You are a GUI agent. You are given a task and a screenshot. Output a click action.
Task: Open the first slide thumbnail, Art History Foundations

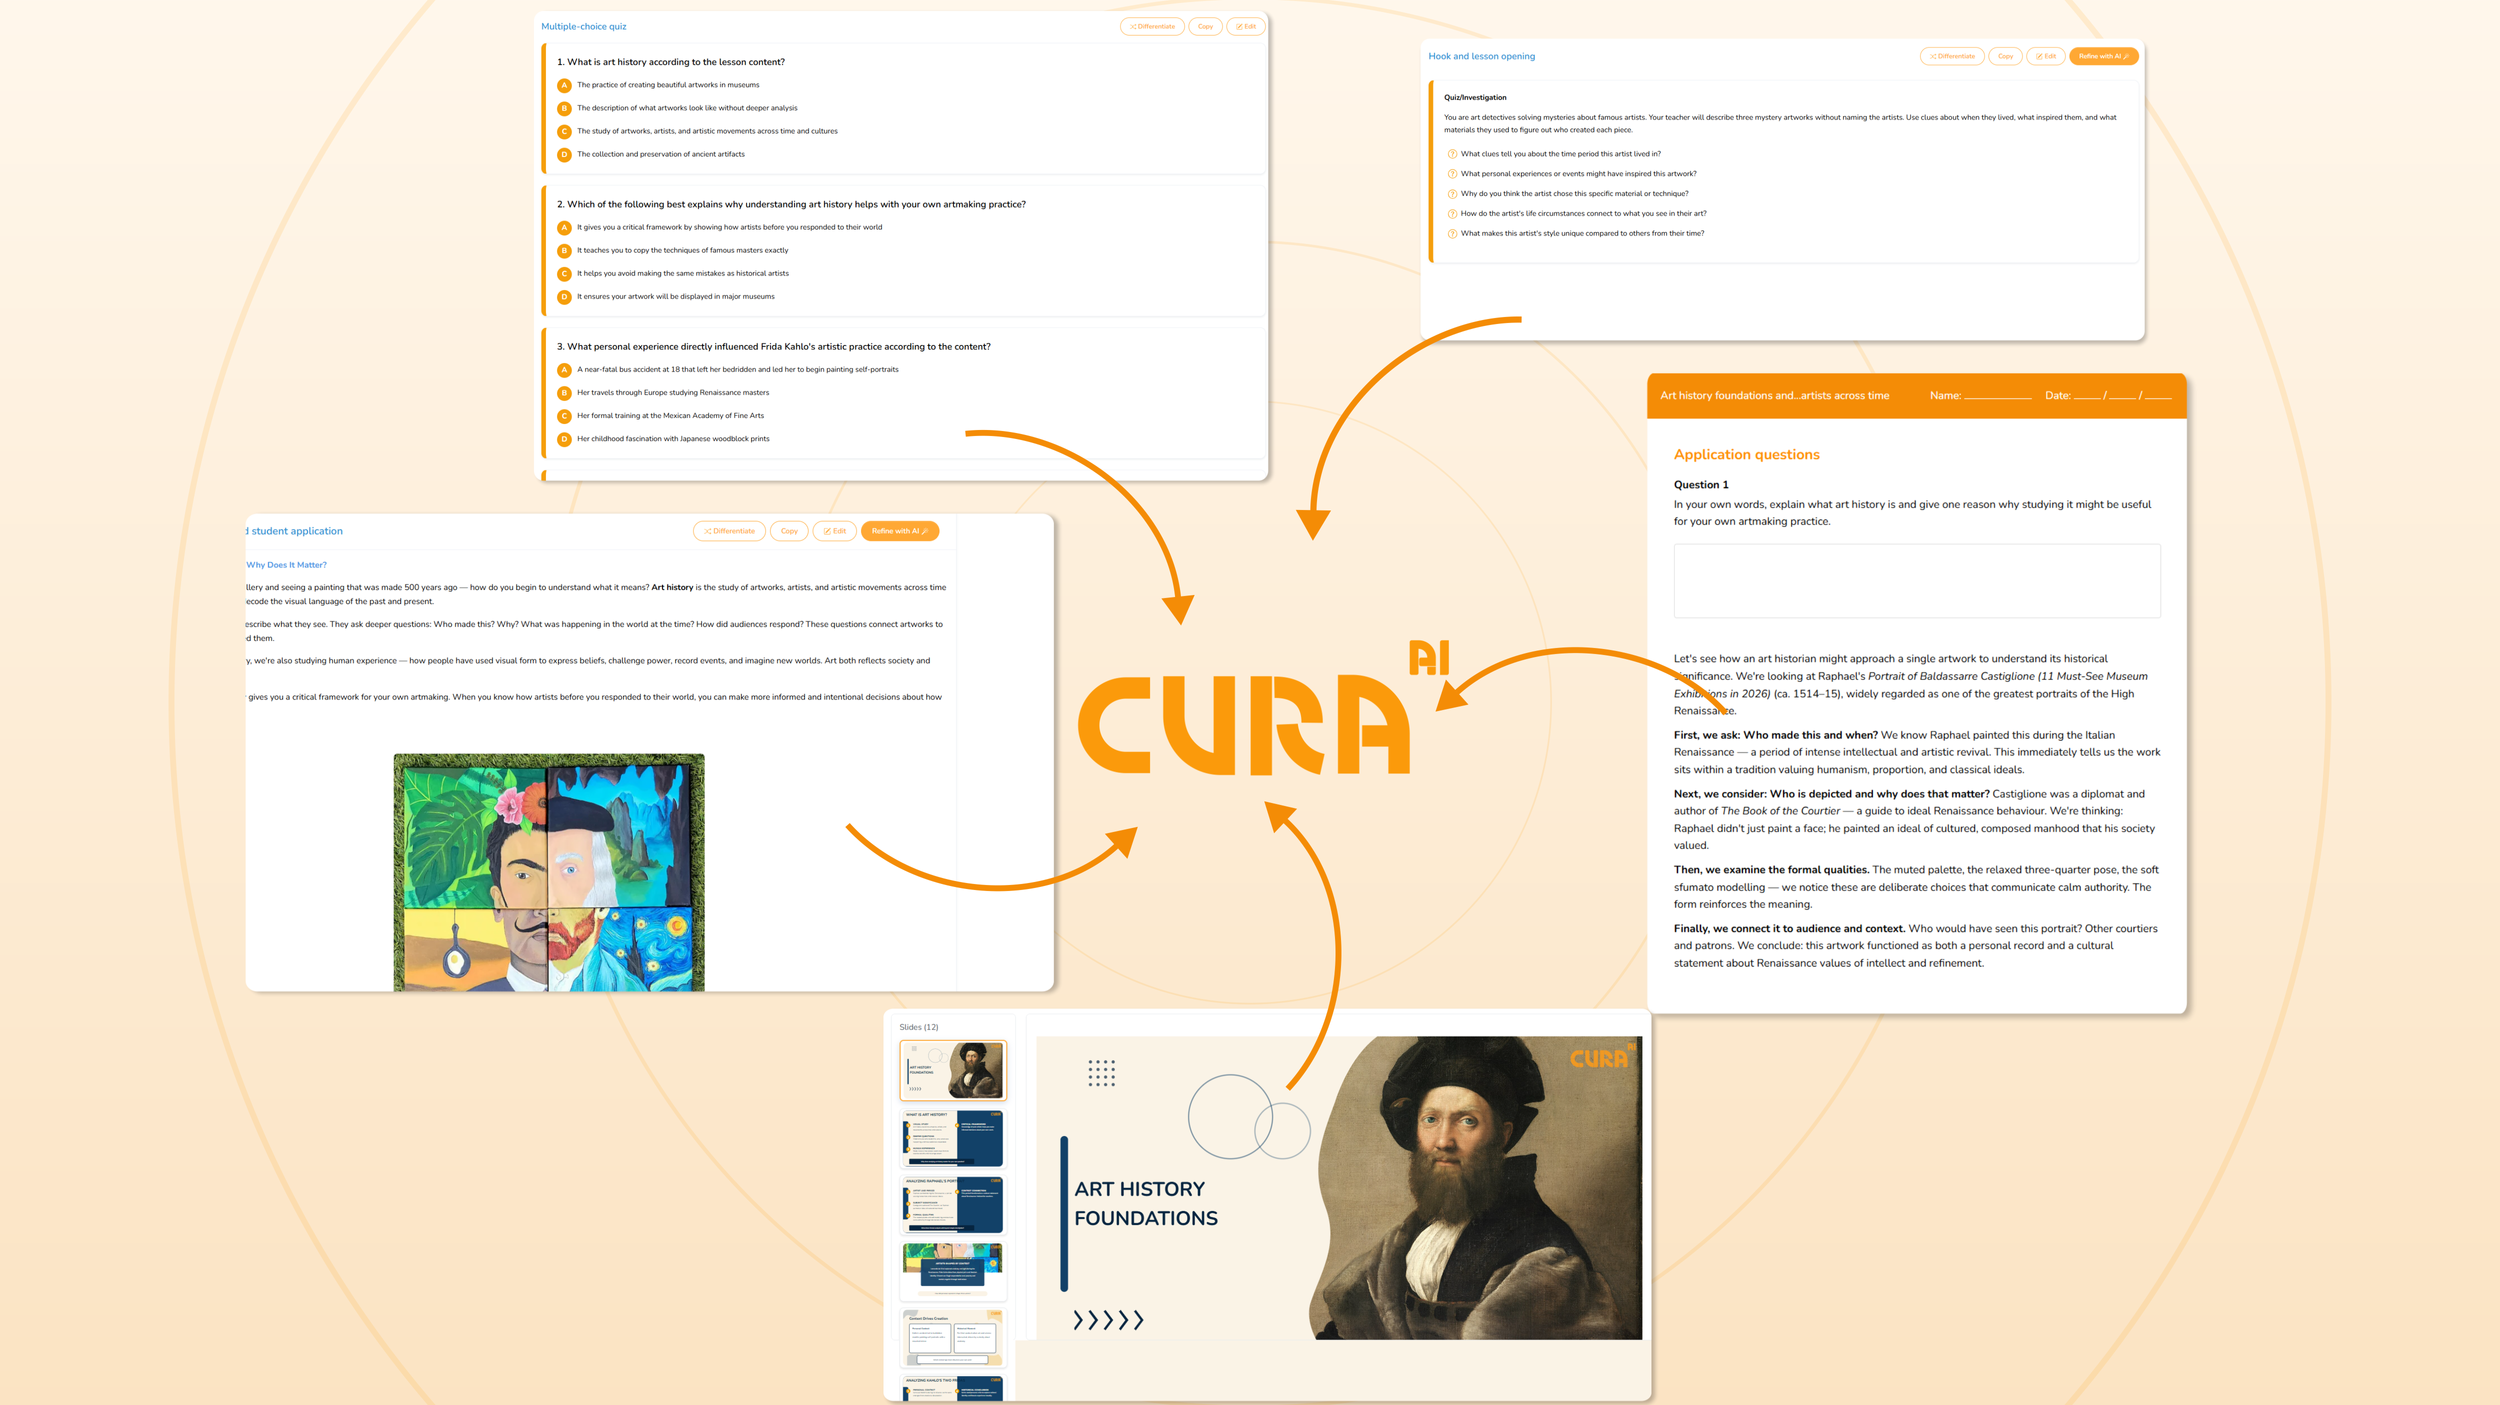click(952, 1070)
